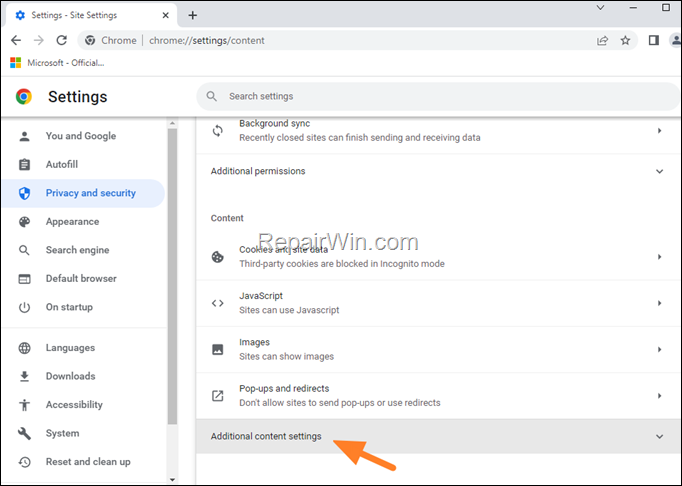Click the Cookies row right arrow

pos(659,257)
